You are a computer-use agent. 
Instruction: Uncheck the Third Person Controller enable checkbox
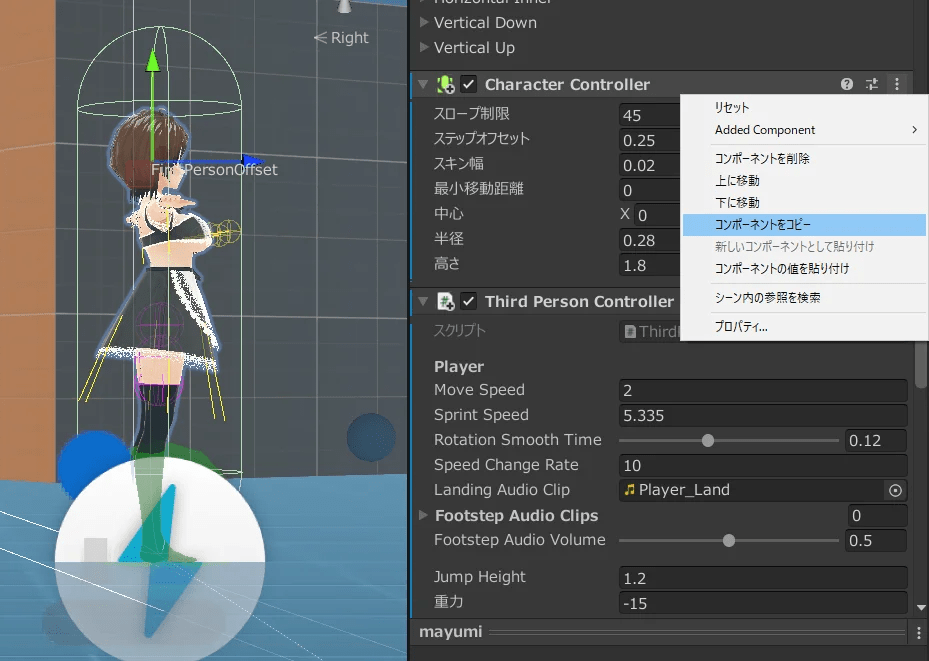tap(469, 301)
